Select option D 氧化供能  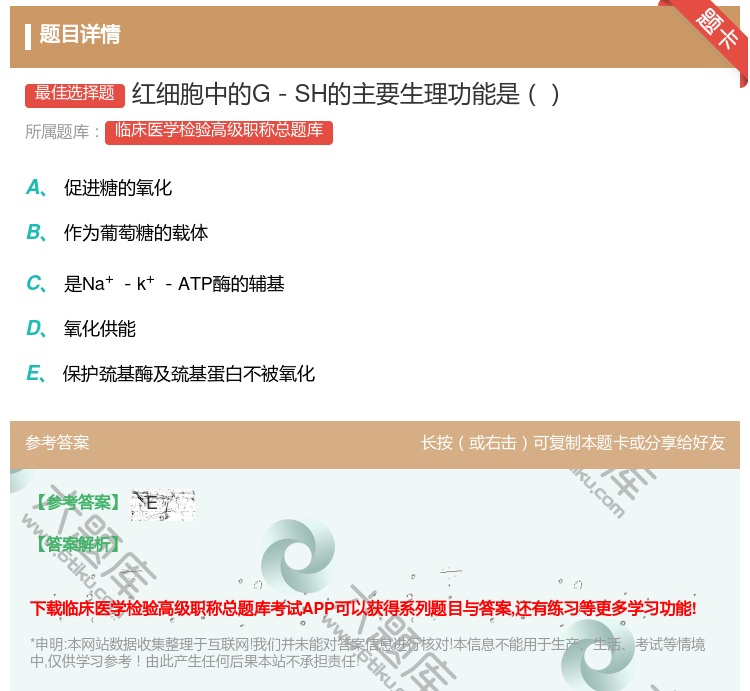click(81, 329)
